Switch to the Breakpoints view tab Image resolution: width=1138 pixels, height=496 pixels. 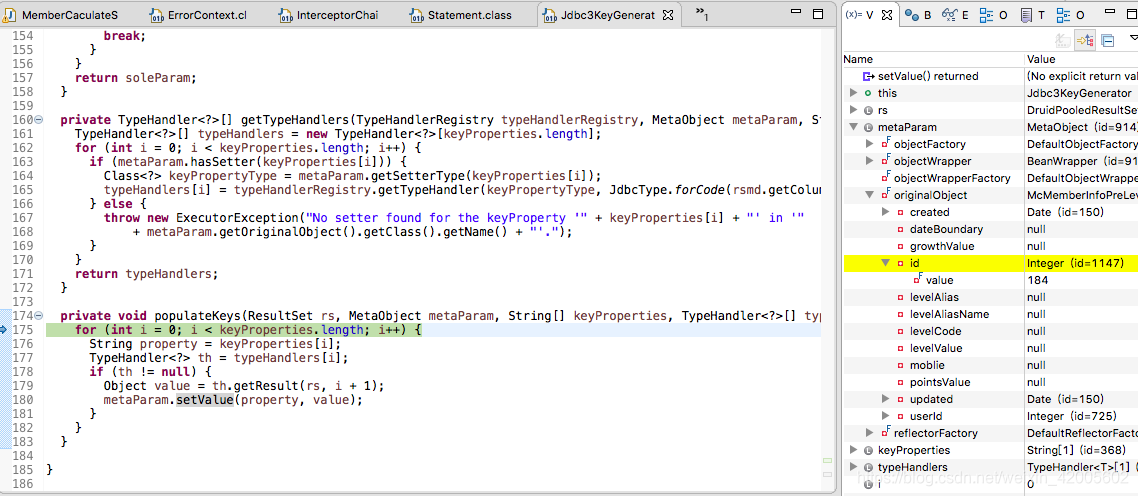click(x=917, y=15)
